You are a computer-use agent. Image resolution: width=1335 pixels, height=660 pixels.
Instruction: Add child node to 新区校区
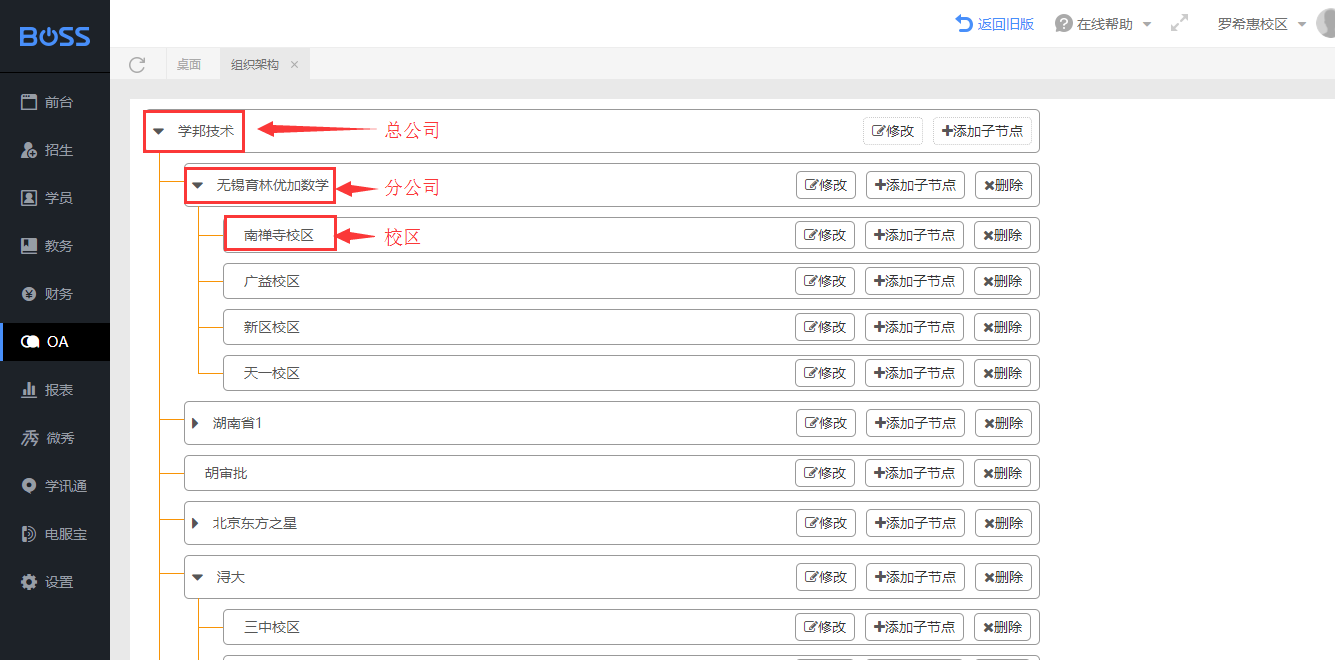[914, 327]
